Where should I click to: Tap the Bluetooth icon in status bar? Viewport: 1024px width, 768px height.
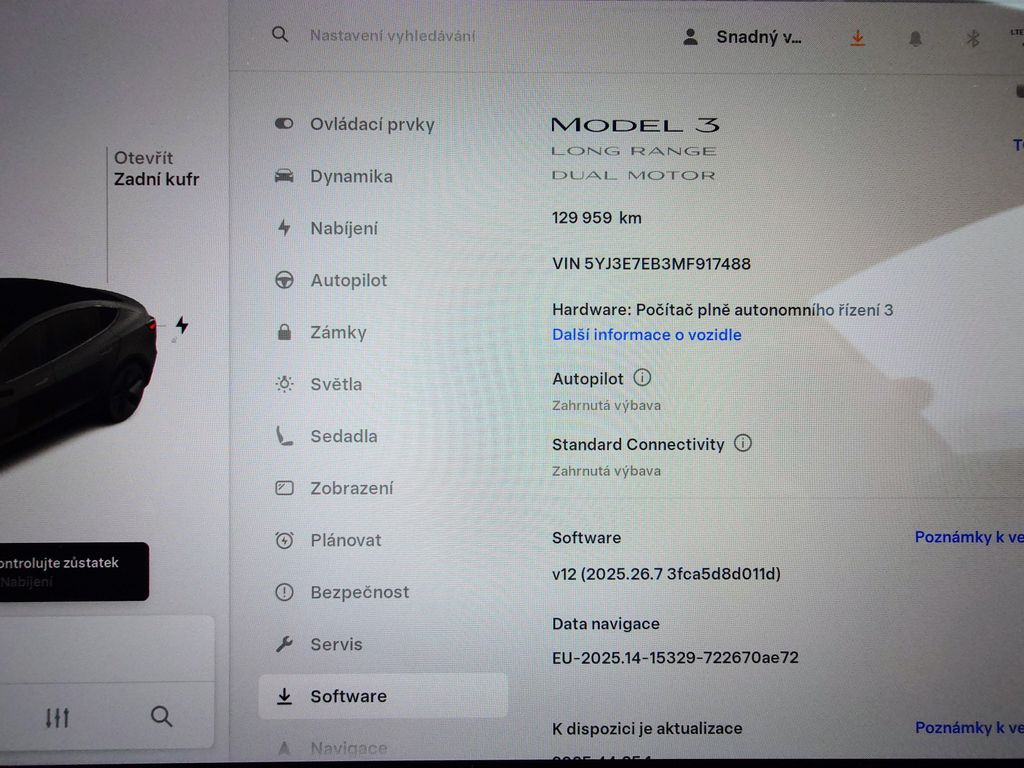(x=972, y=39)
